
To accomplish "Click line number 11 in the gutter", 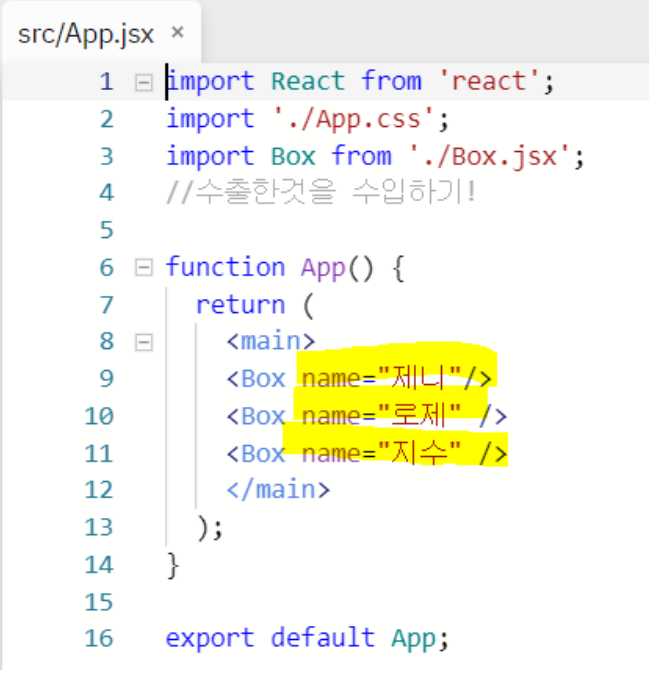I will 99,454.
